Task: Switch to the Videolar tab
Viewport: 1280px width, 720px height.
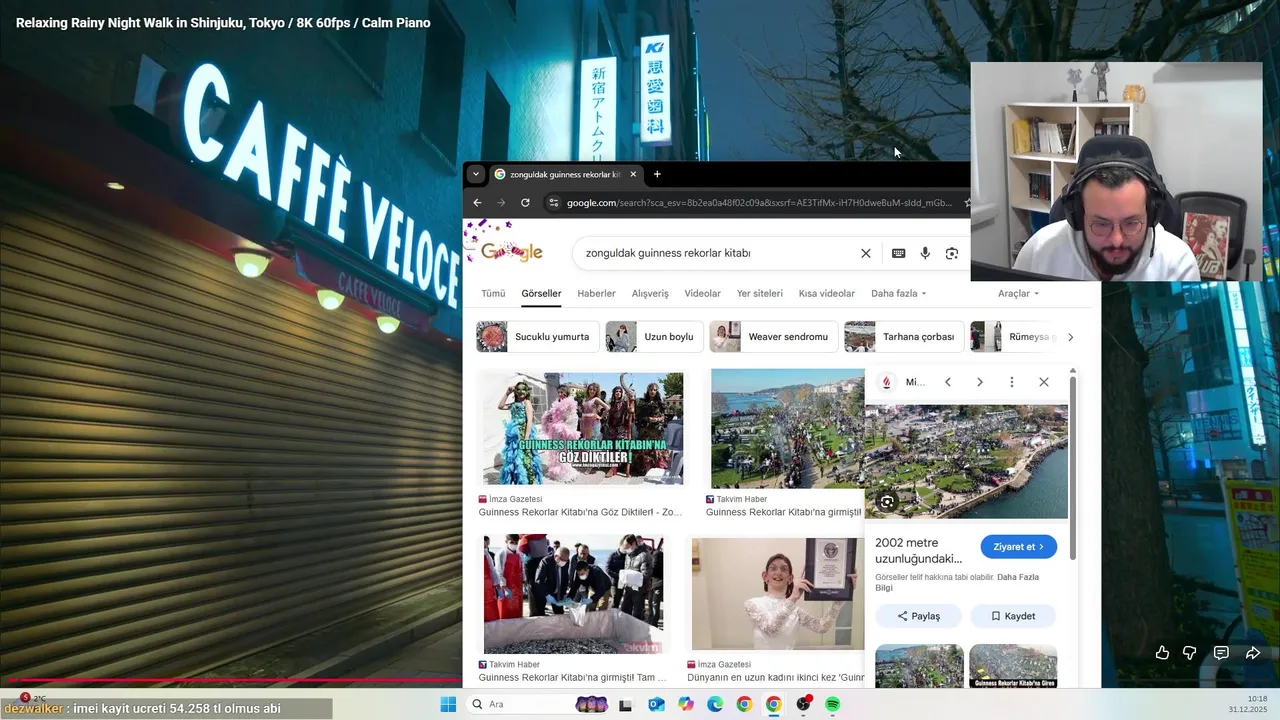Action: [702, 293]
